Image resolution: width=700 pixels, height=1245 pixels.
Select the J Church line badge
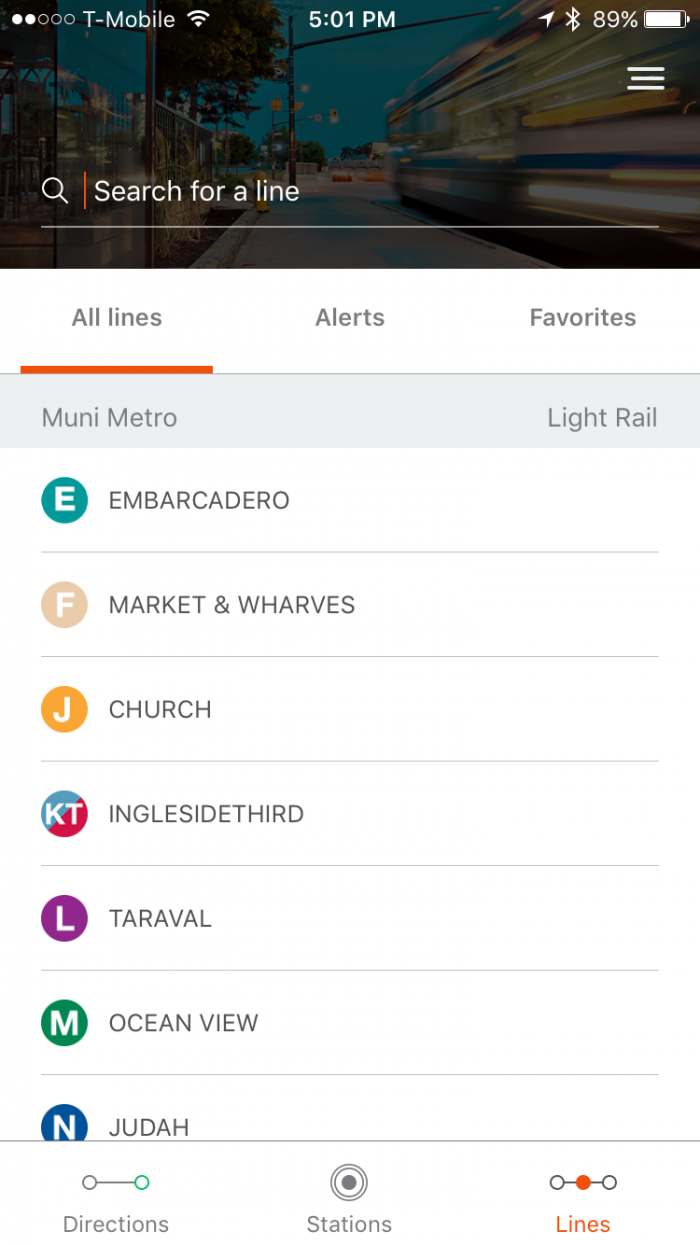(64, 709)
